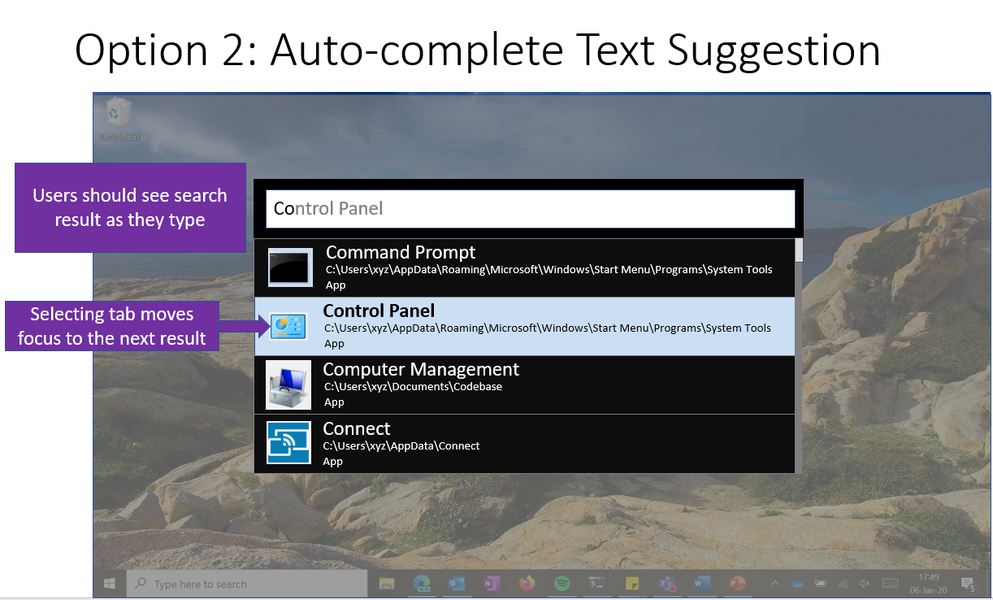Open the terminal app in the taskbar
Screen dimensions: 993x600
click(x=596, y=584)
